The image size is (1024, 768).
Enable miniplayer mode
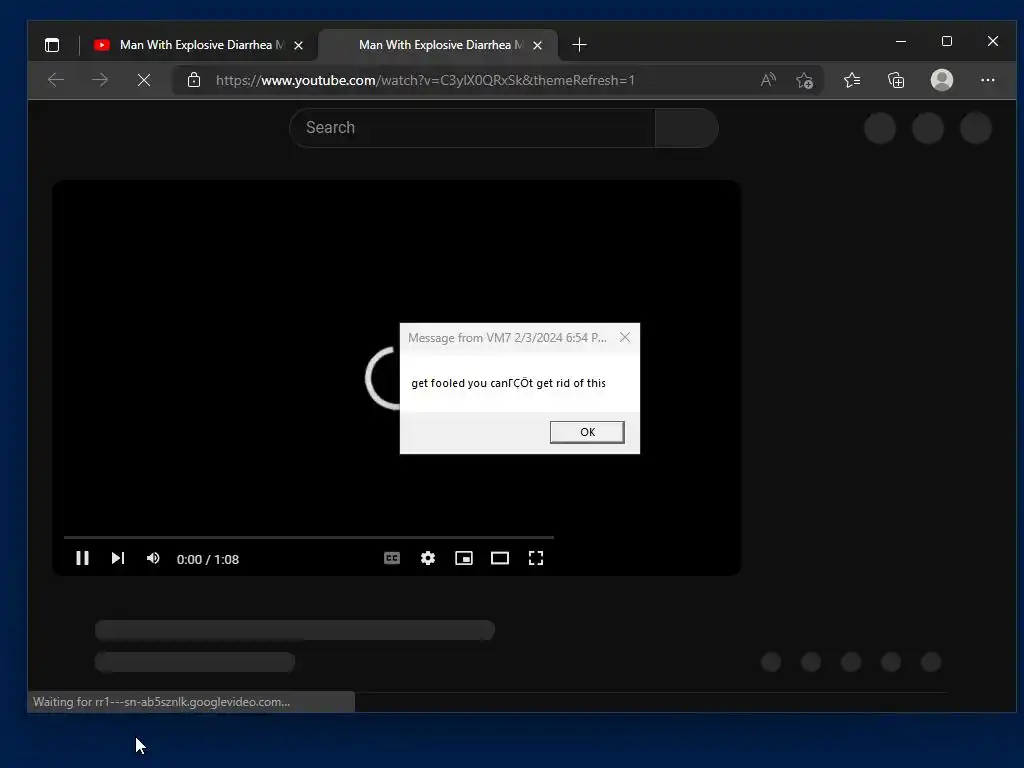pos(464,558)
